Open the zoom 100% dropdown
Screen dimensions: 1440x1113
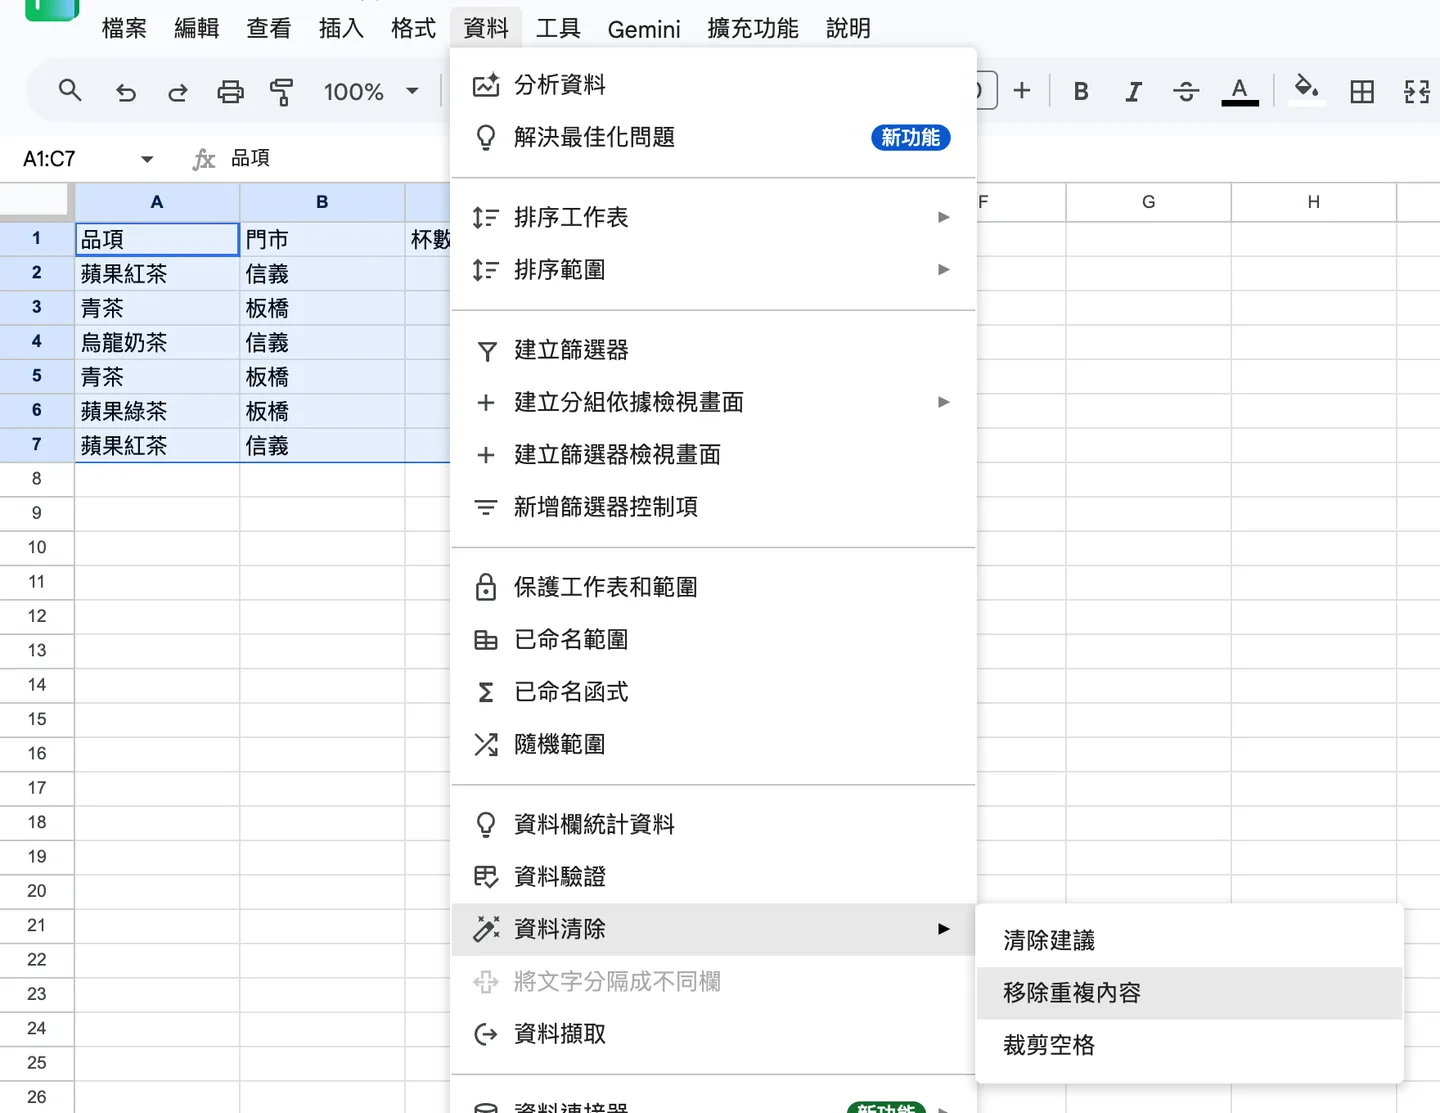coord(371,92)
